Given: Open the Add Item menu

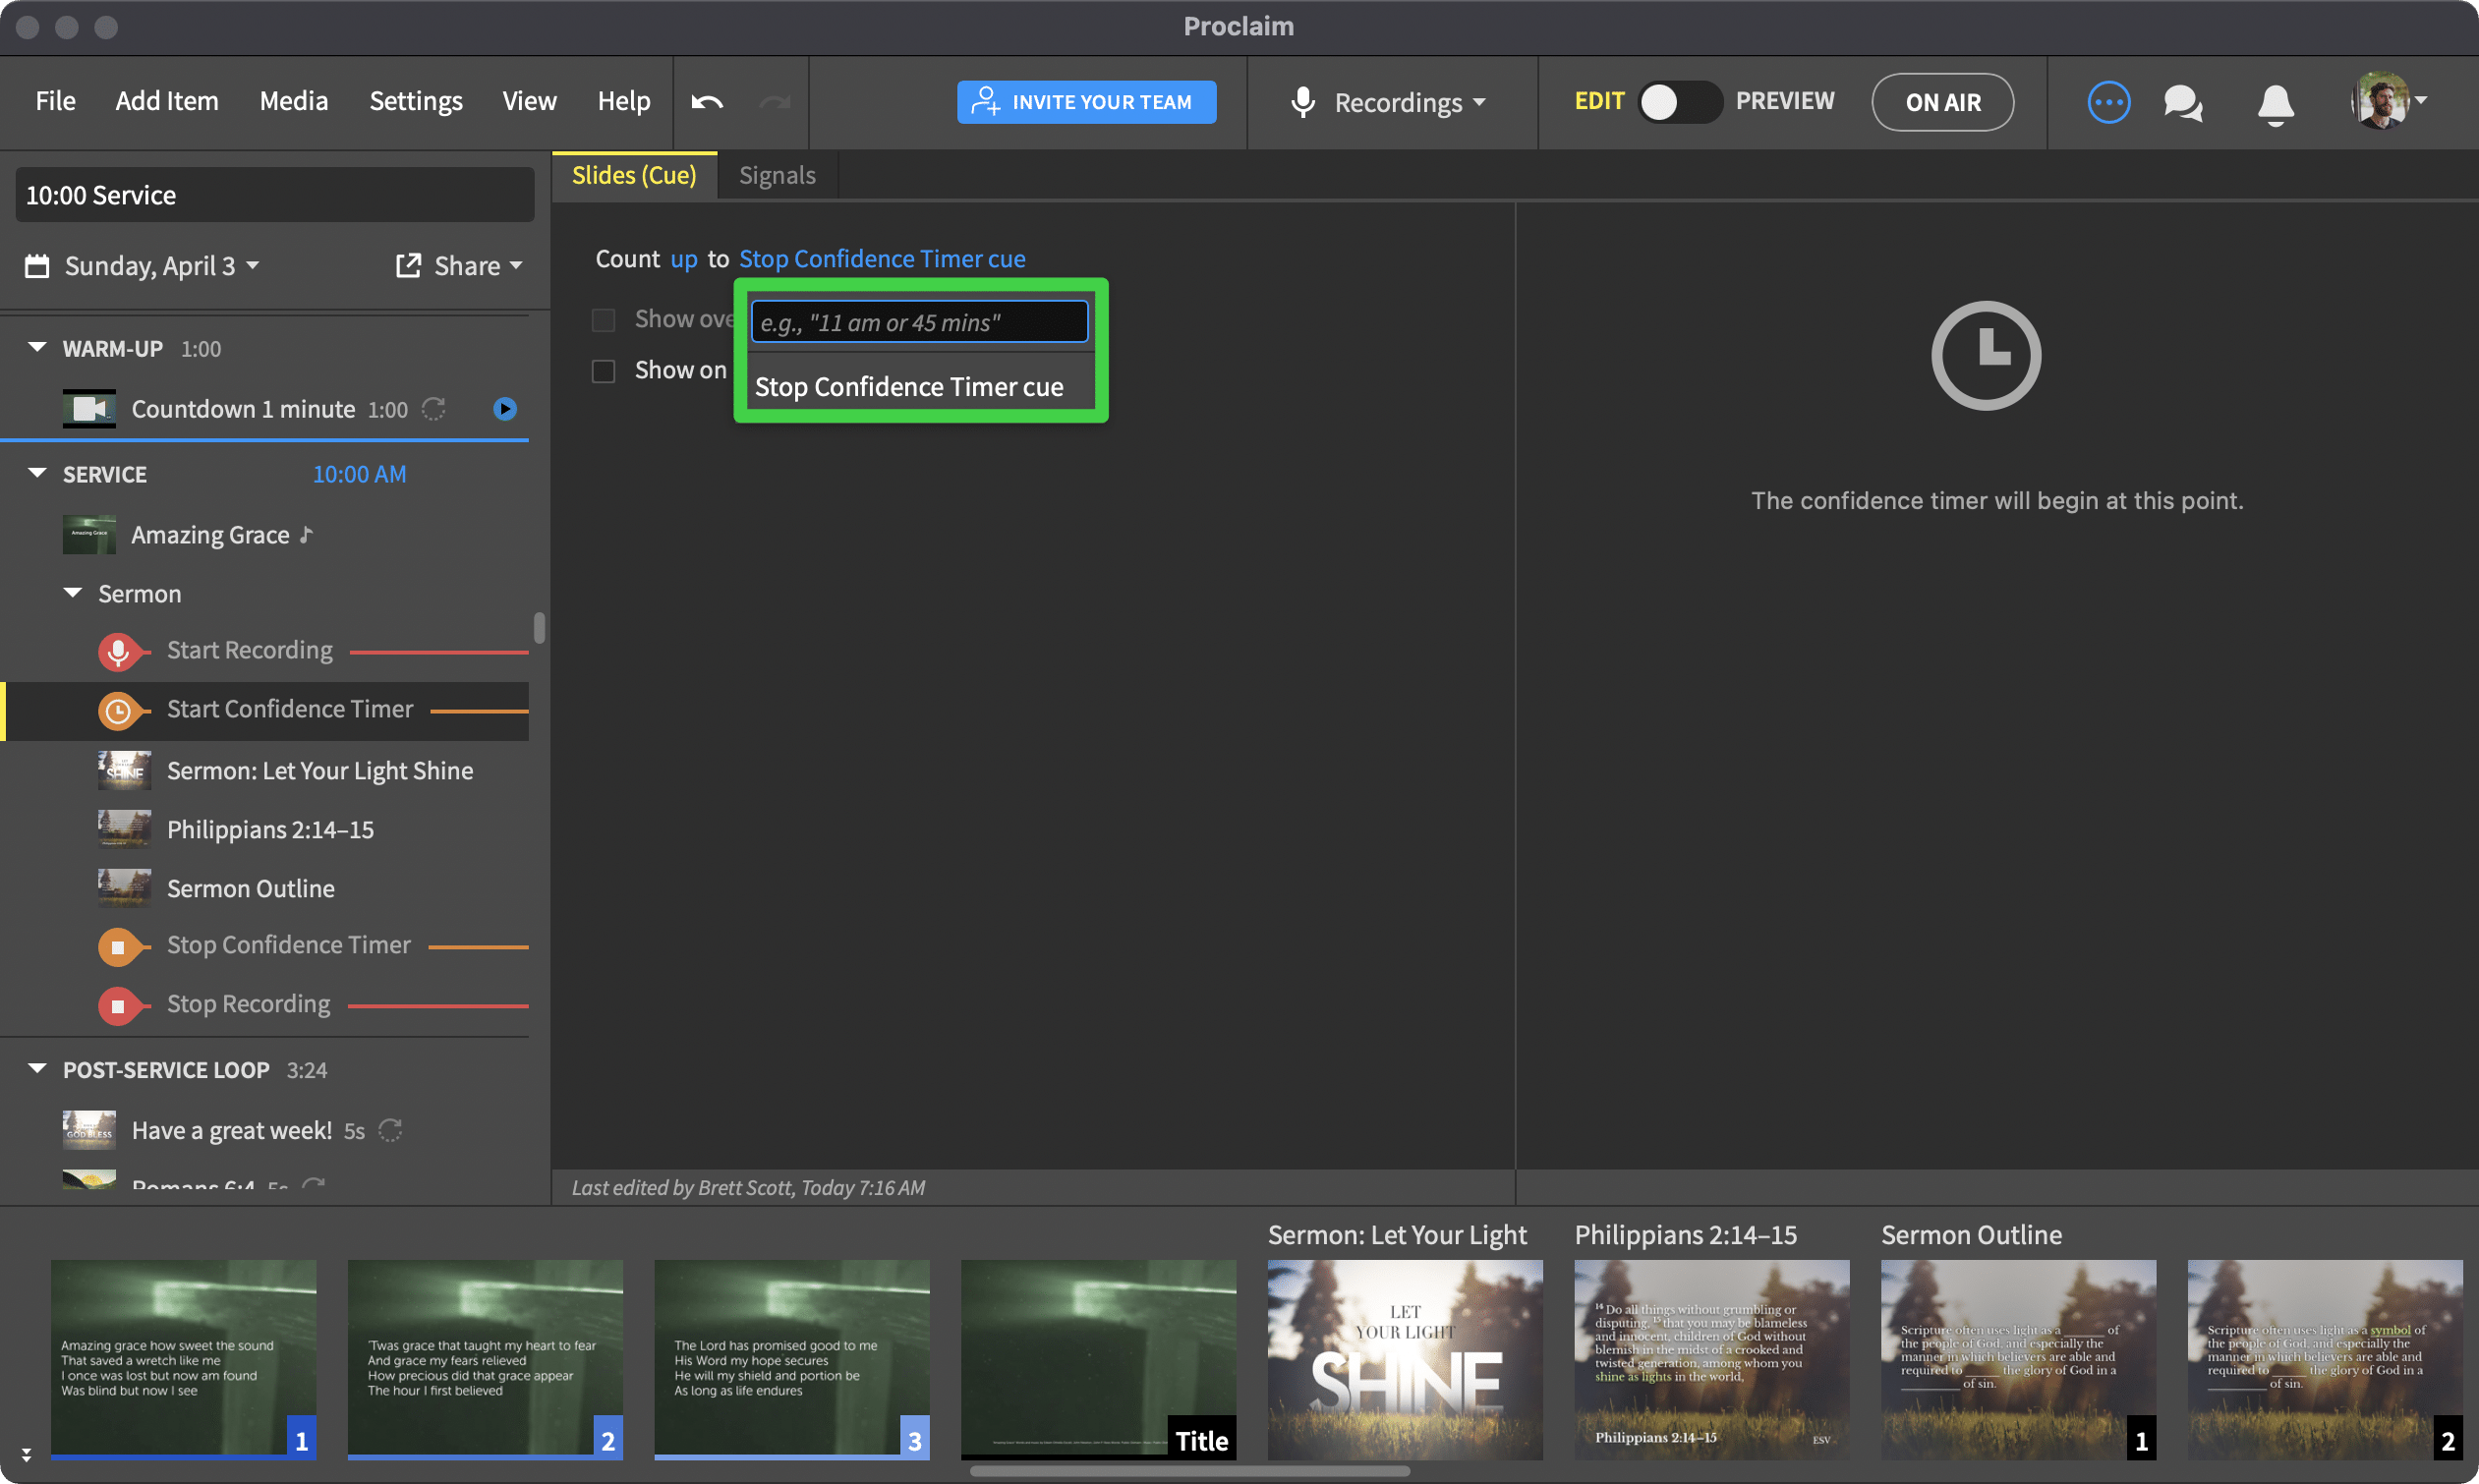Looking at the screenshot, I should click(167, 101).
